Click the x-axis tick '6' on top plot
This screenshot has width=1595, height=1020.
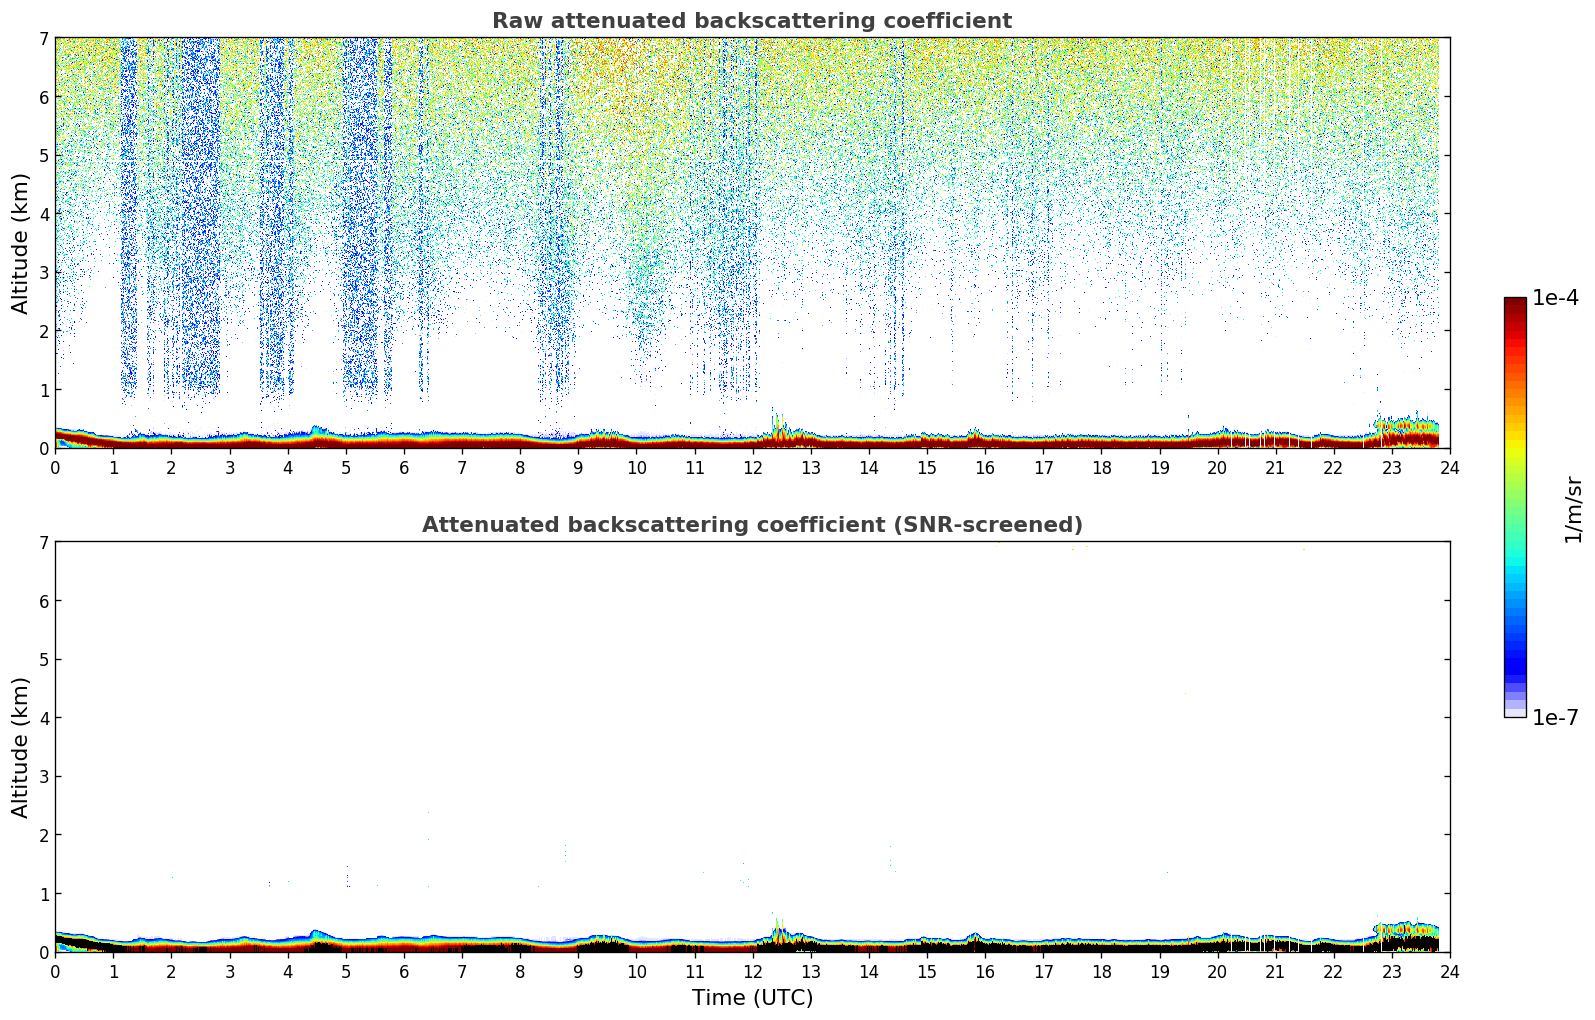pyautogui.click(x=404, y=468)
